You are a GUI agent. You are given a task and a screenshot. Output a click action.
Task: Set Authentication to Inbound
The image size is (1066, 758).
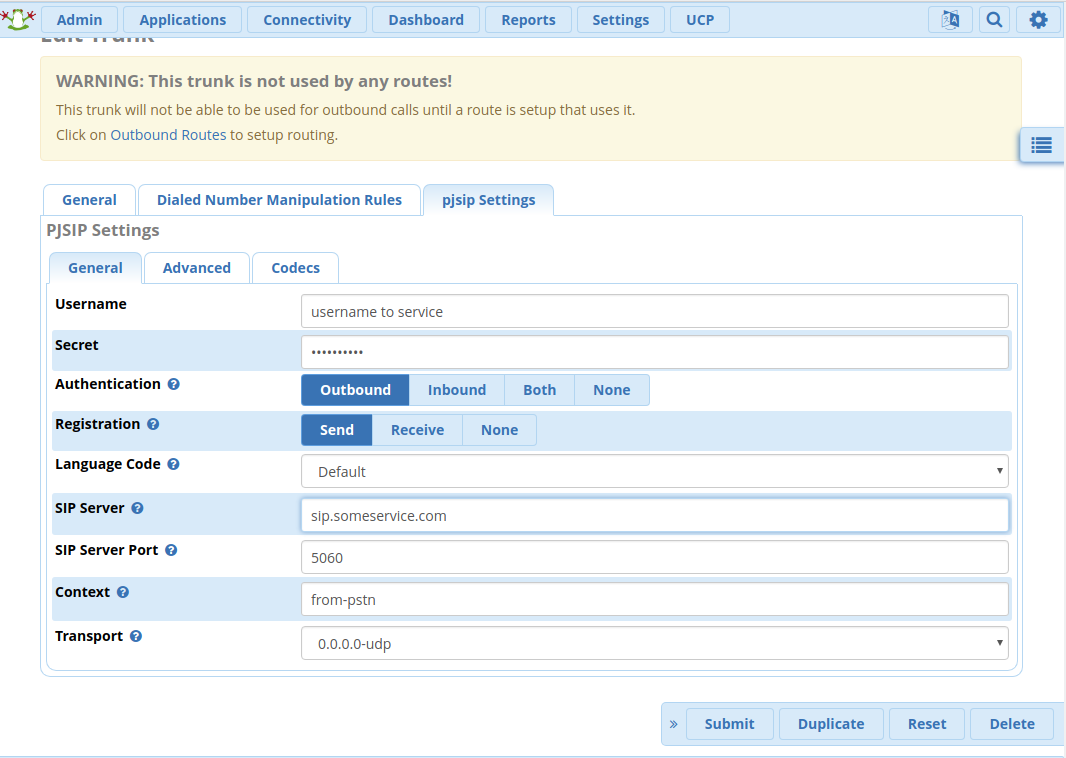456,390
